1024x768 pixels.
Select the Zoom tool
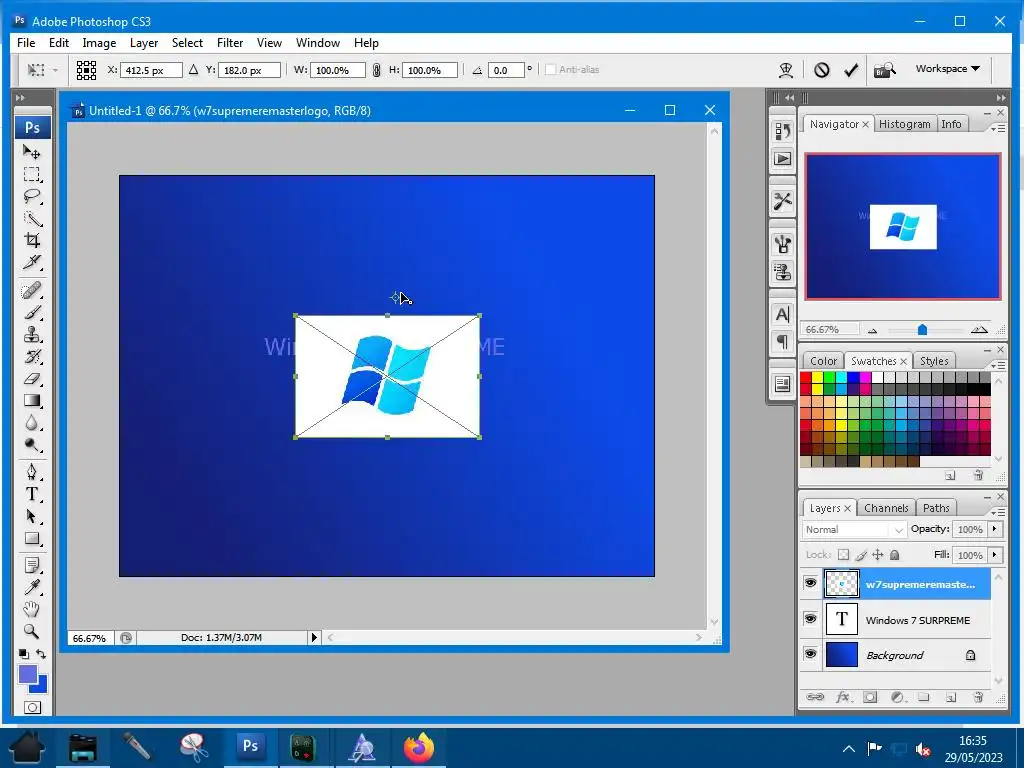[31, 631]
